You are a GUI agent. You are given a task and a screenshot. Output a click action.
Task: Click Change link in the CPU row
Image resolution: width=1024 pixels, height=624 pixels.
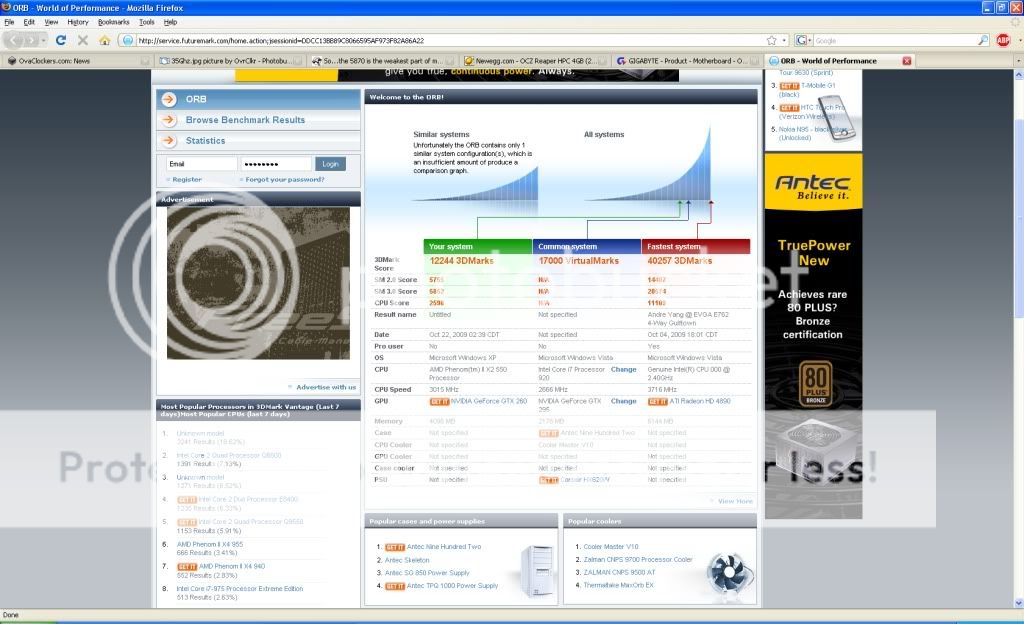(624, 369)
